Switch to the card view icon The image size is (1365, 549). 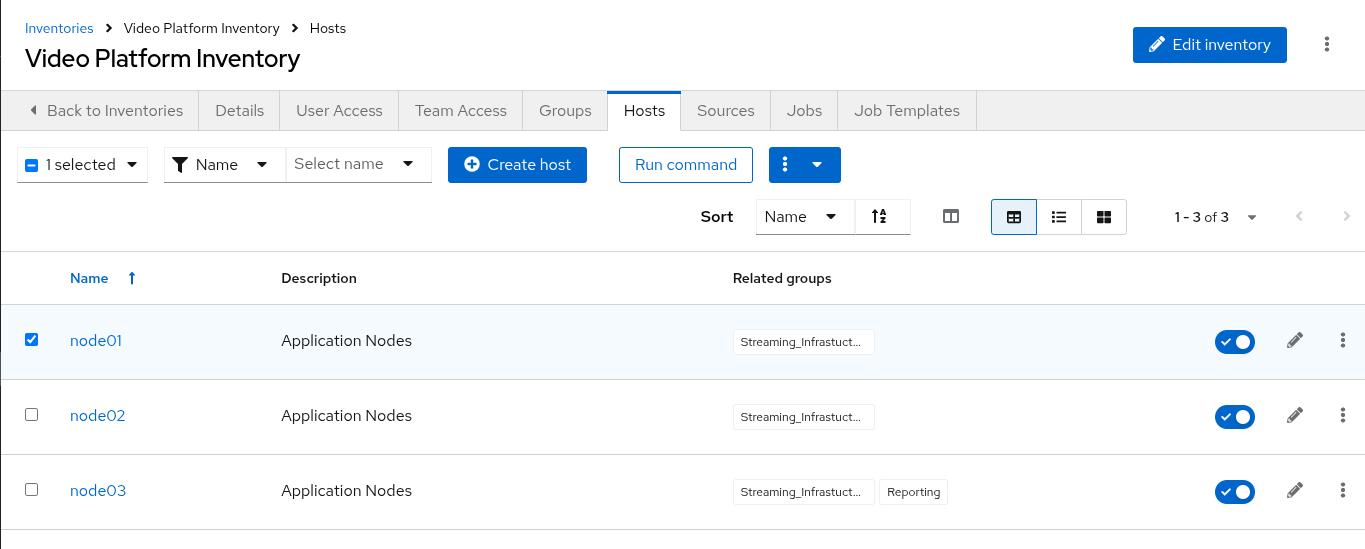1104,217
